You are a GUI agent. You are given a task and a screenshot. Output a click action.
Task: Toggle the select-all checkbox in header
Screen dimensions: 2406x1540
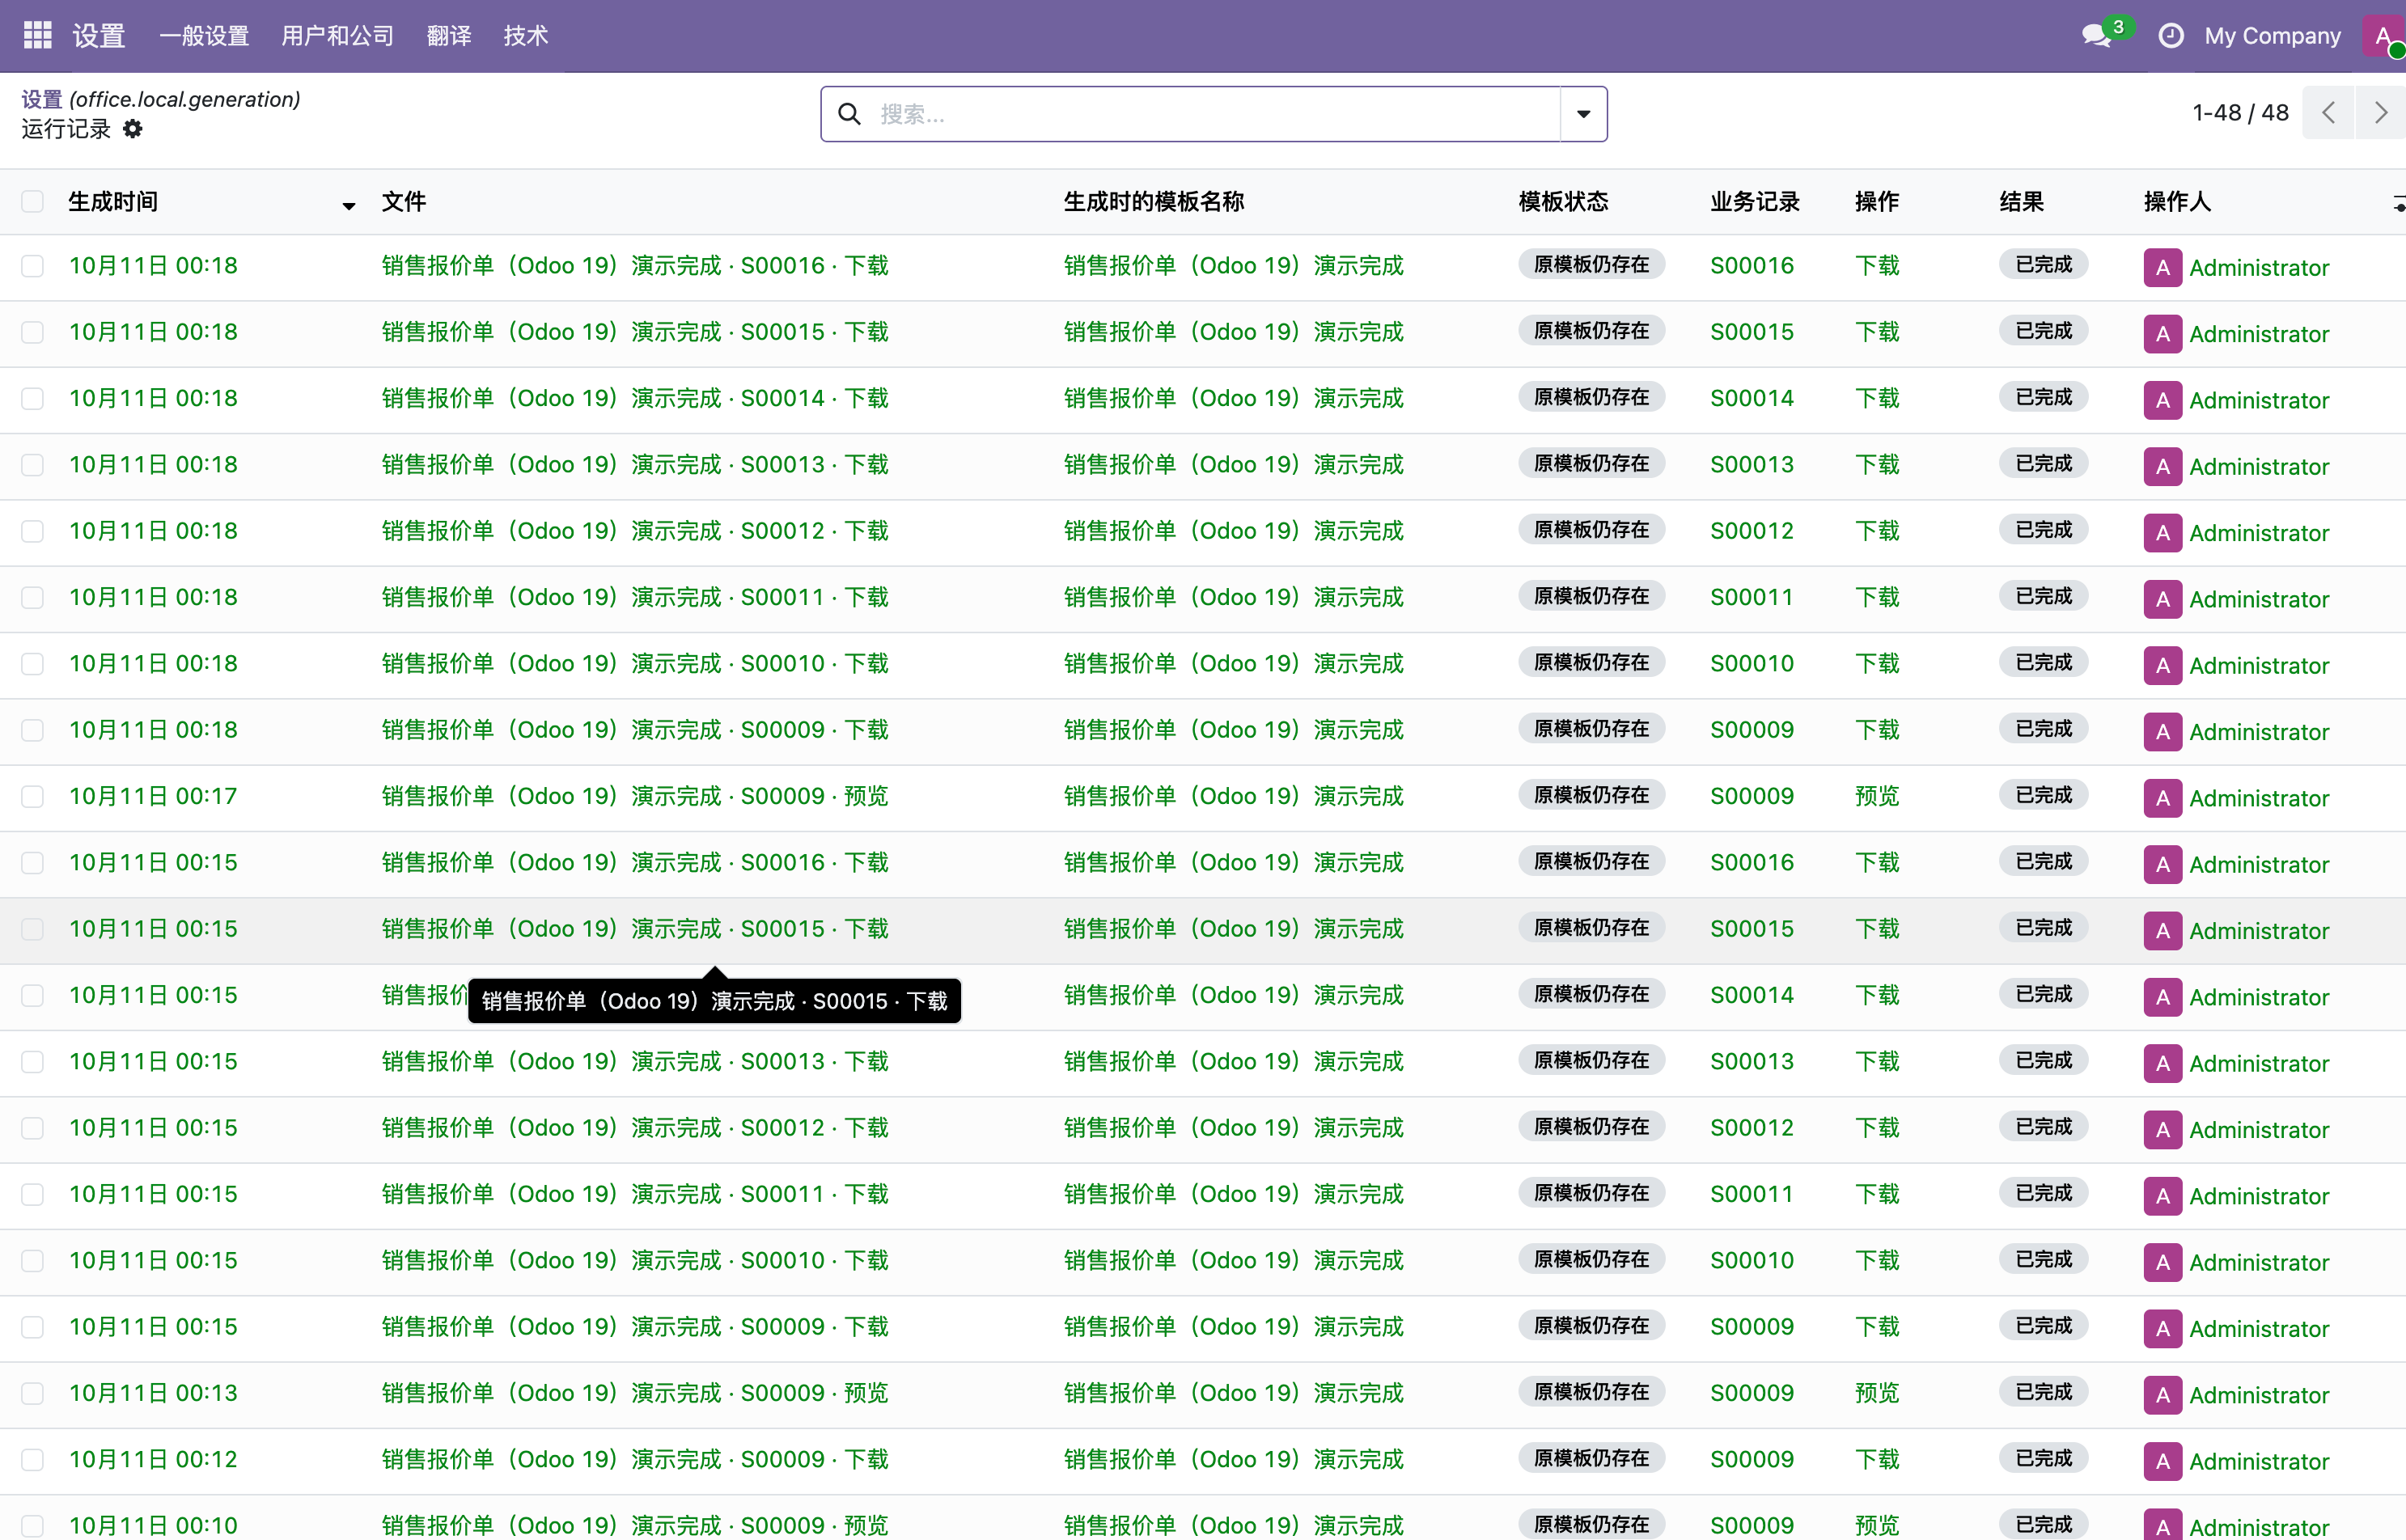tap(33, 202)
